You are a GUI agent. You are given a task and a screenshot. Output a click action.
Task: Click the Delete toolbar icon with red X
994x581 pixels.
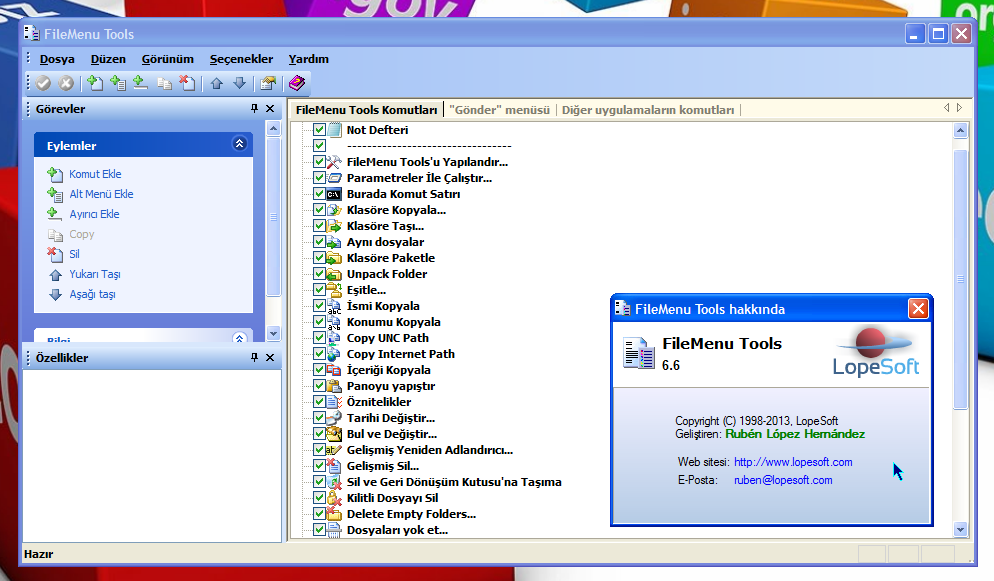pos(187,83)
